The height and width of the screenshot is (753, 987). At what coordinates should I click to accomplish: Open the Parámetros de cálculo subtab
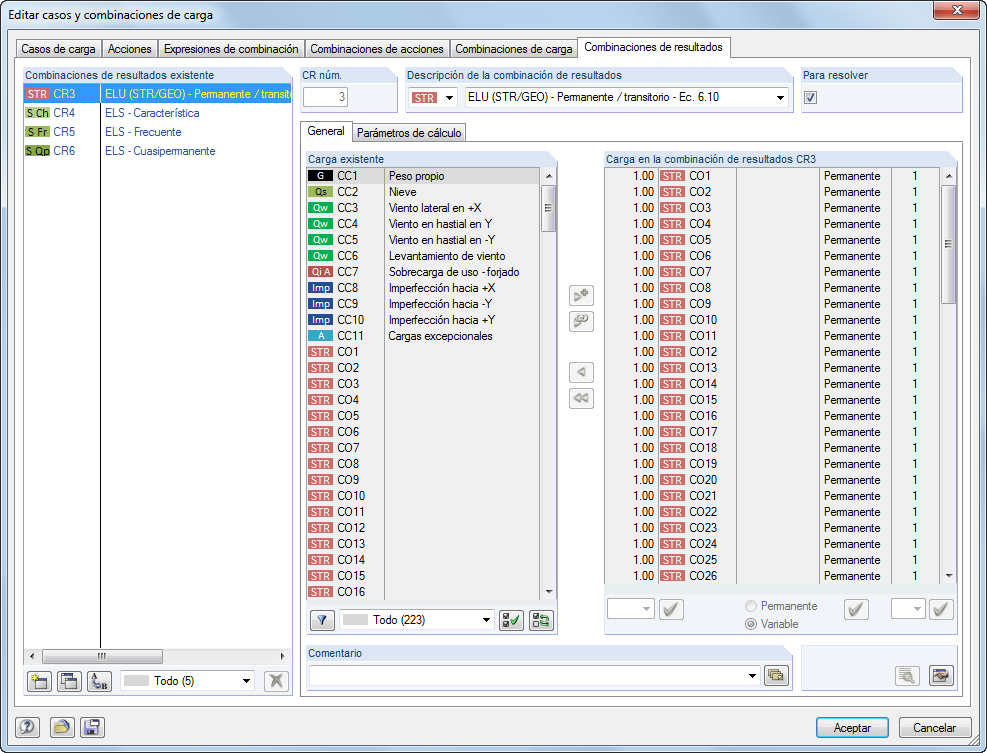click(409, 133)
